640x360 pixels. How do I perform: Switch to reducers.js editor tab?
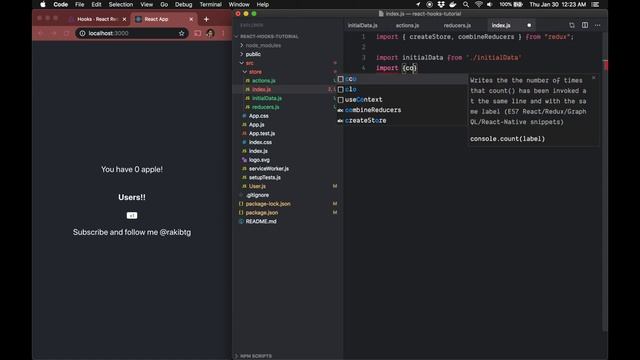point(457,25)
